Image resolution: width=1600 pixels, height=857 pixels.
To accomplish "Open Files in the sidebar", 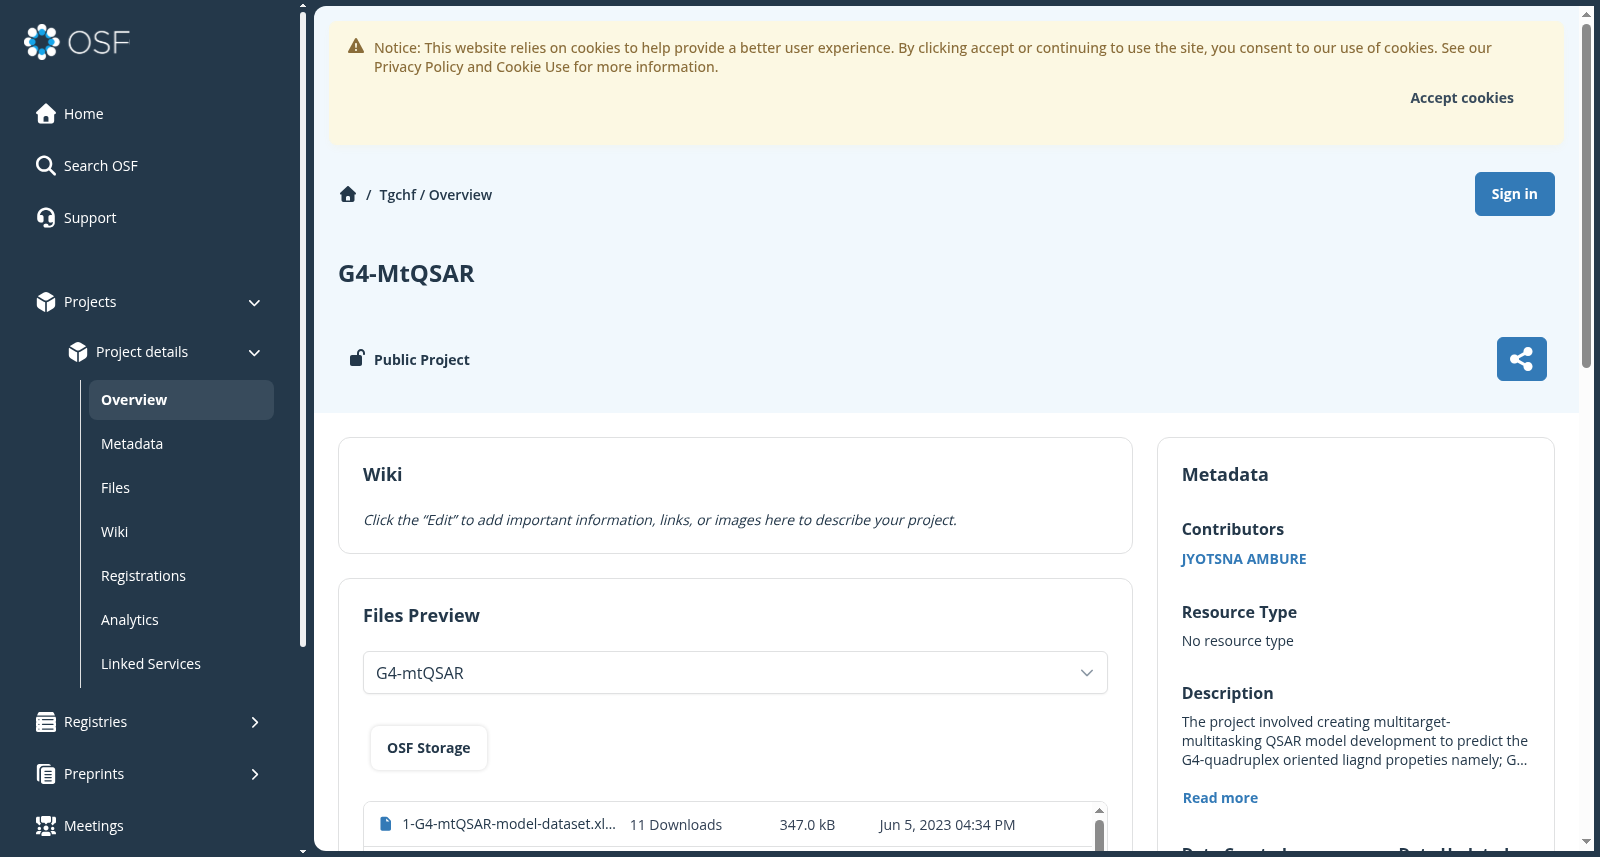I will click(115, 488).
